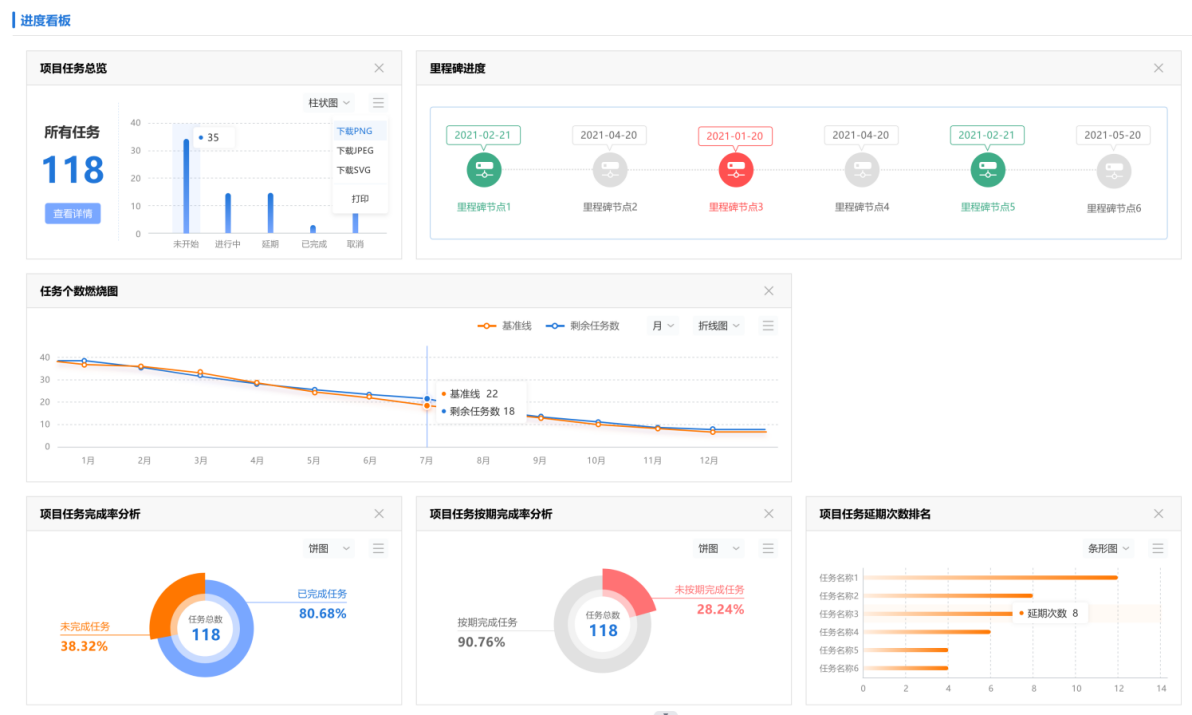Close the 项目任务按期完成率分析 panel
Viewport: 1192px width, 715px height.
[x=768, y=513]
